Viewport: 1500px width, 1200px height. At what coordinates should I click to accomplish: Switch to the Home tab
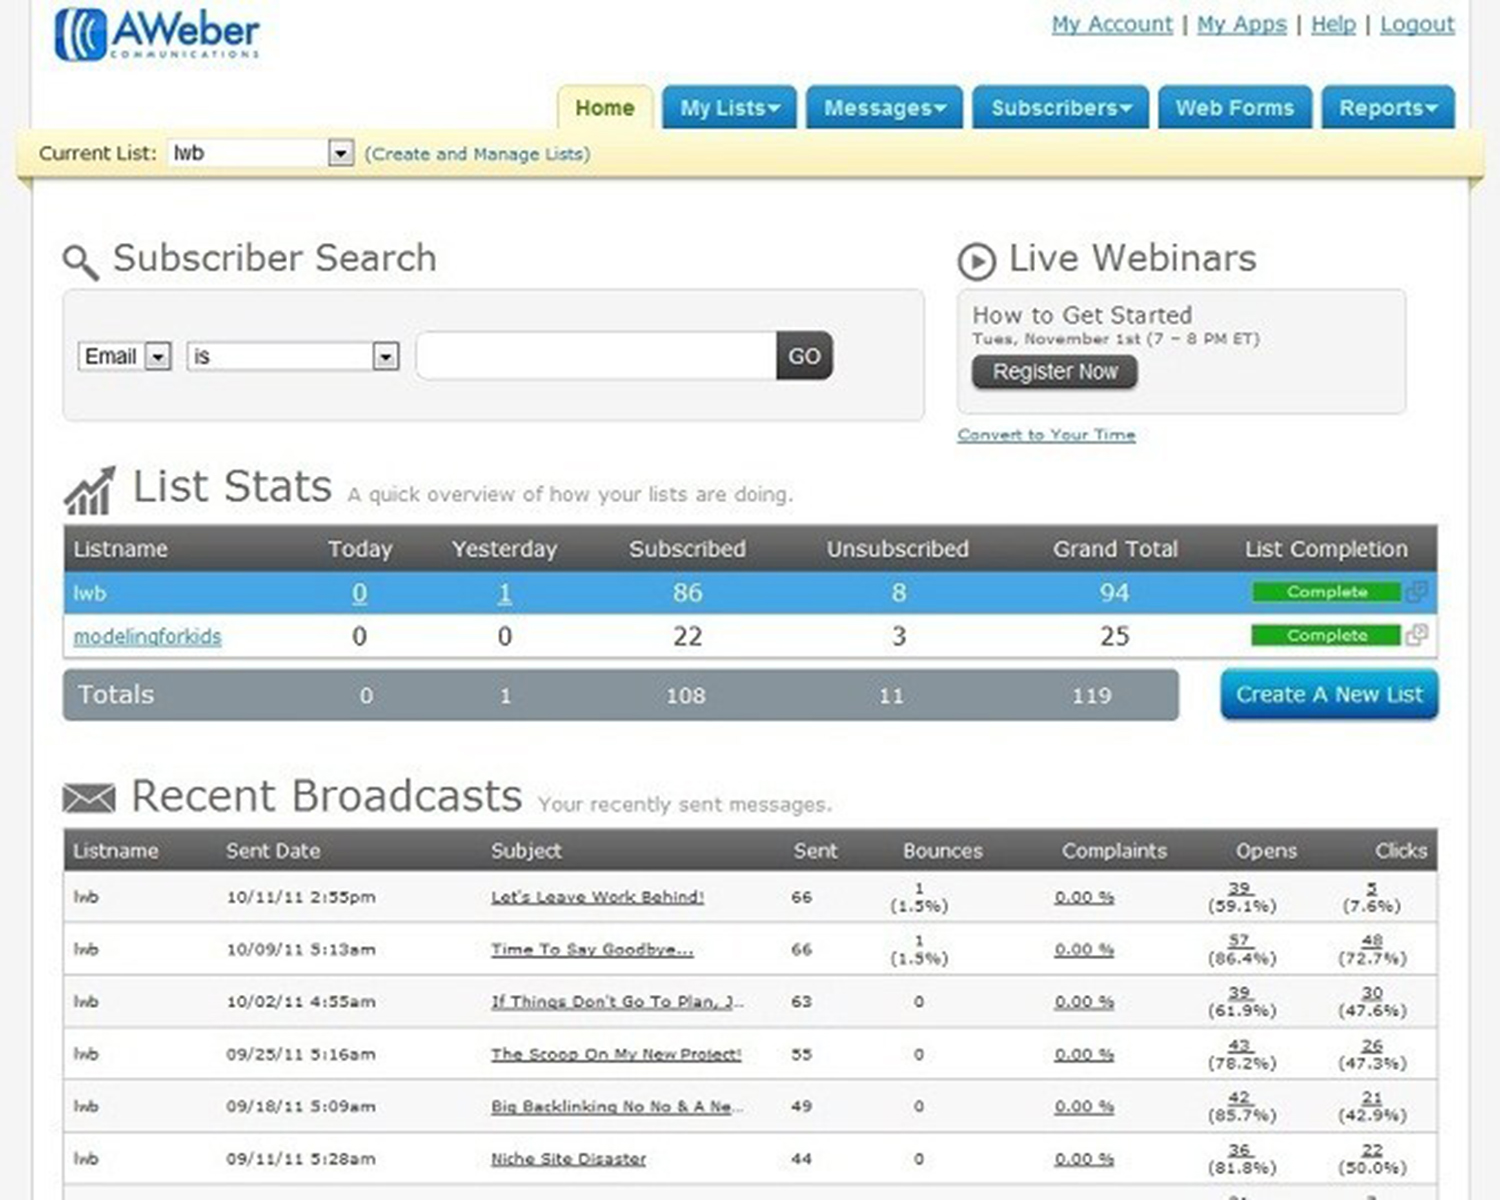pyautogui.click(x=605, y=108)
